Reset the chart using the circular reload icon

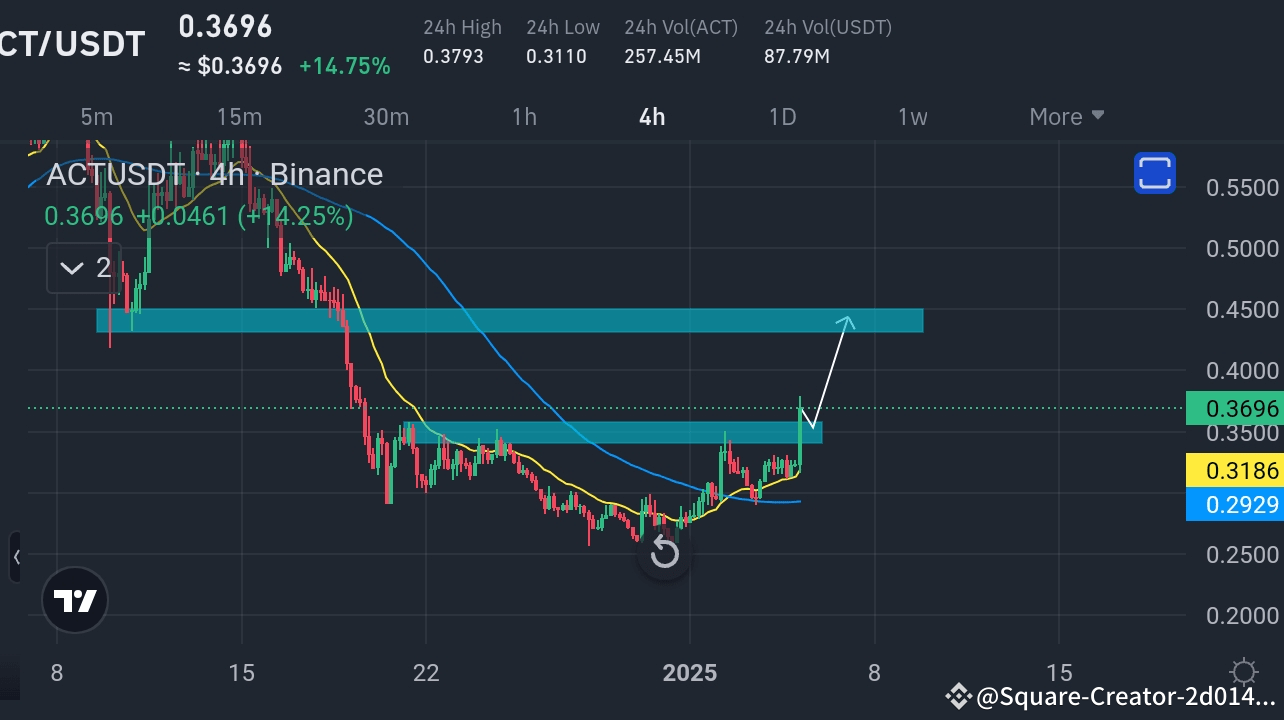pos(664,552)
